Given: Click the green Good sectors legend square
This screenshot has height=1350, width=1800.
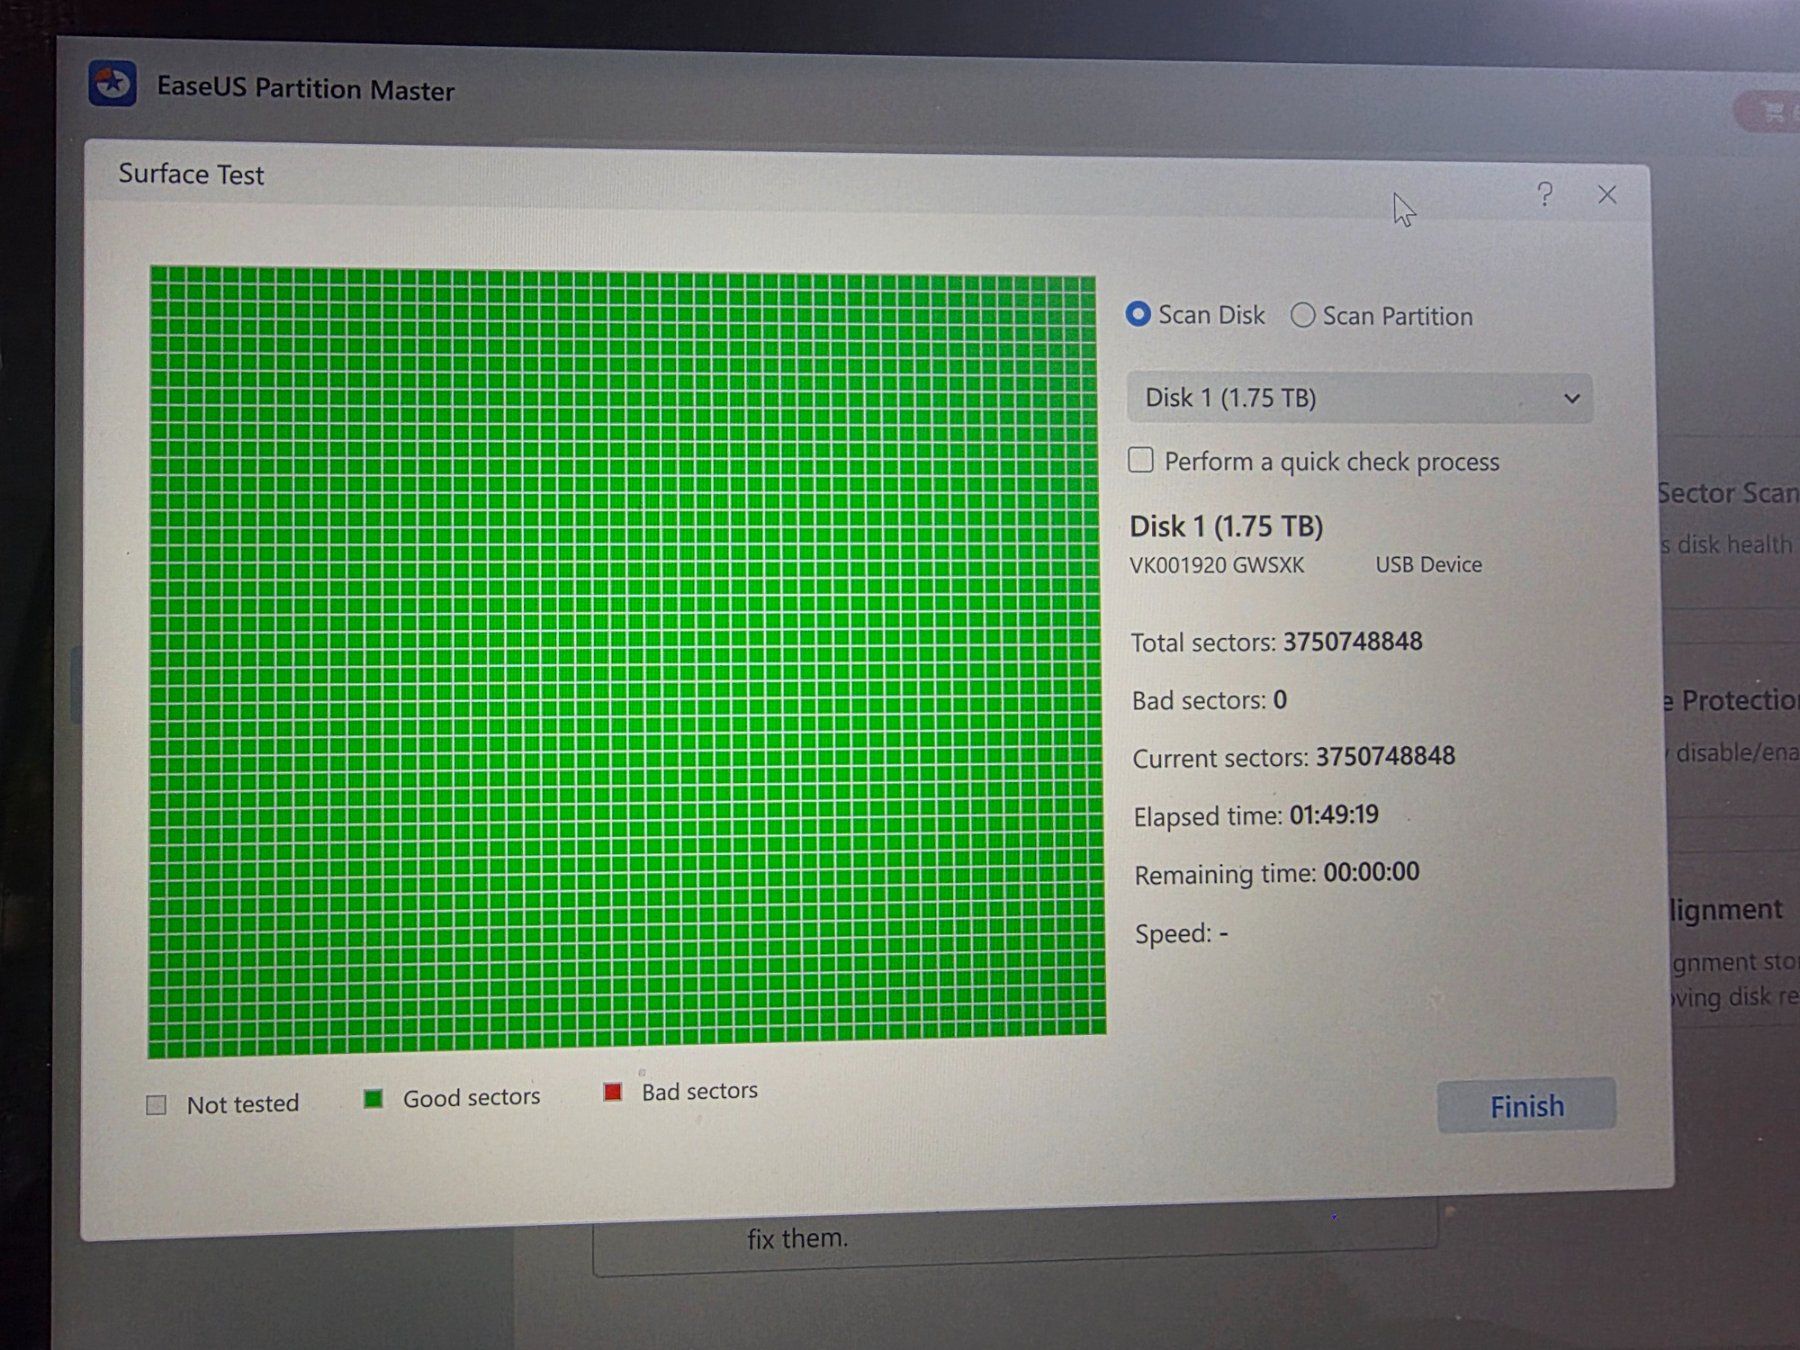Looking at the screenshot, I should [373, 1099].
